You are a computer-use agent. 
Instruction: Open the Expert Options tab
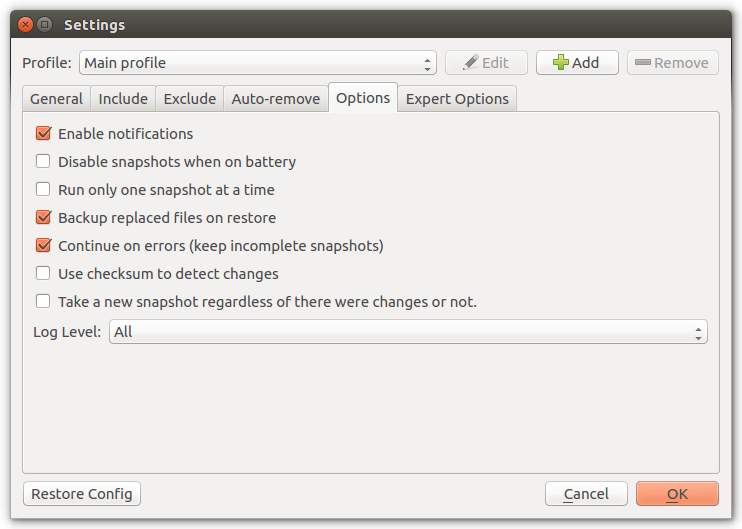click(457, 98)
